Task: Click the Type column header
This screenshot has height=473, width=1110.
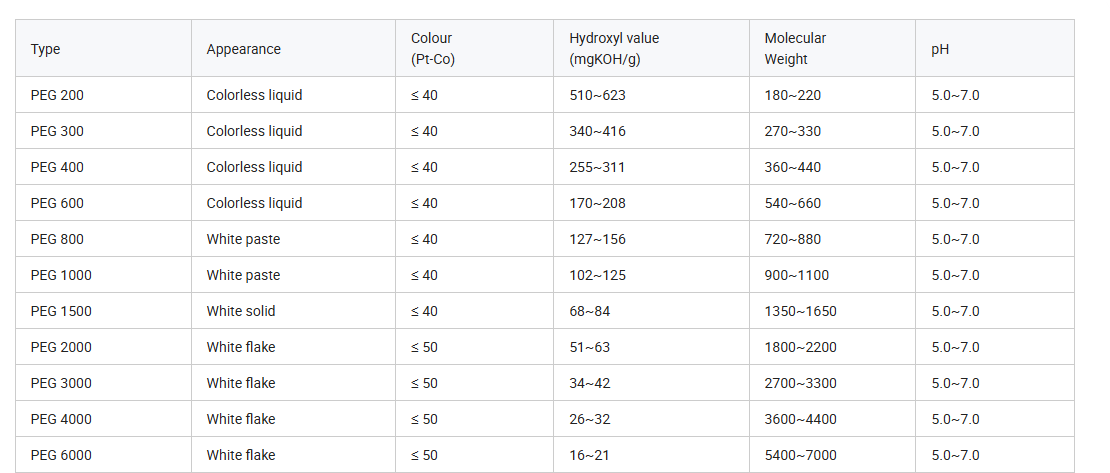Action: [46, 49]
